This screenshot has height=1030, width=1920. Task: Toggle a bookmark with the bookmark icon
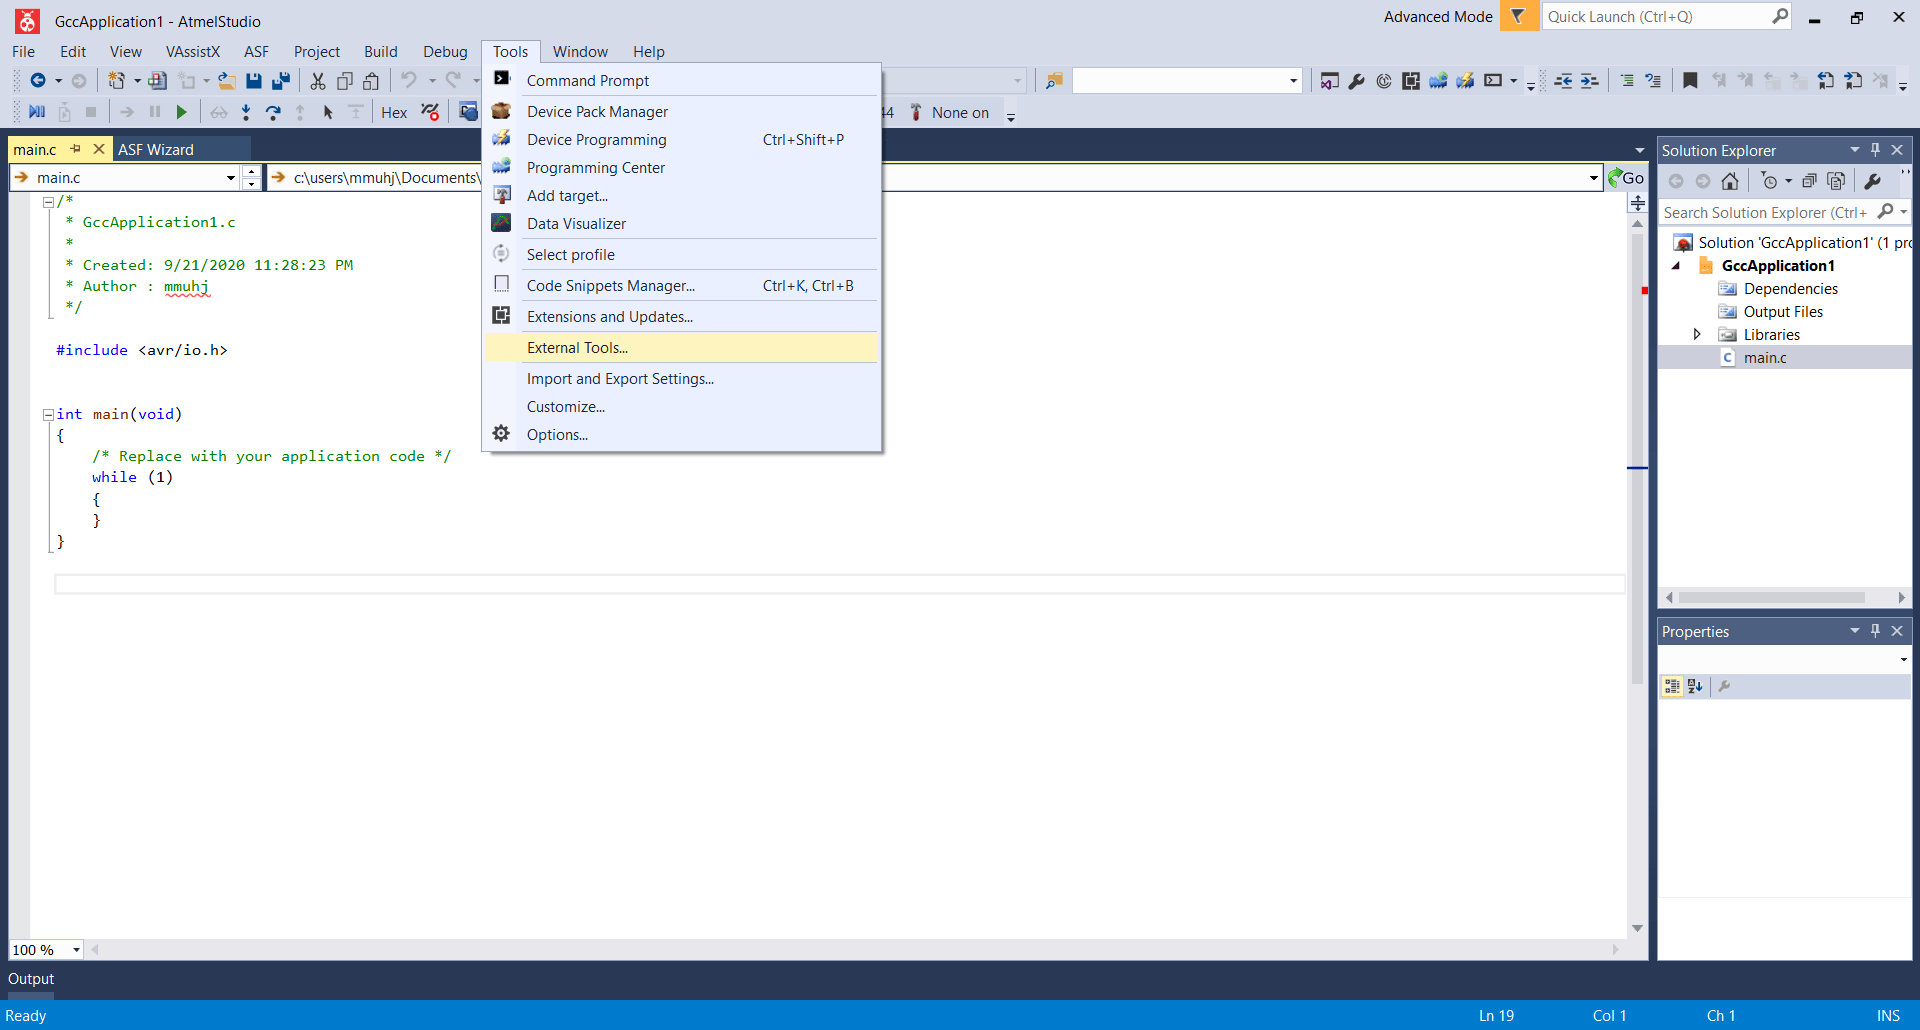tap(1690, 81)
